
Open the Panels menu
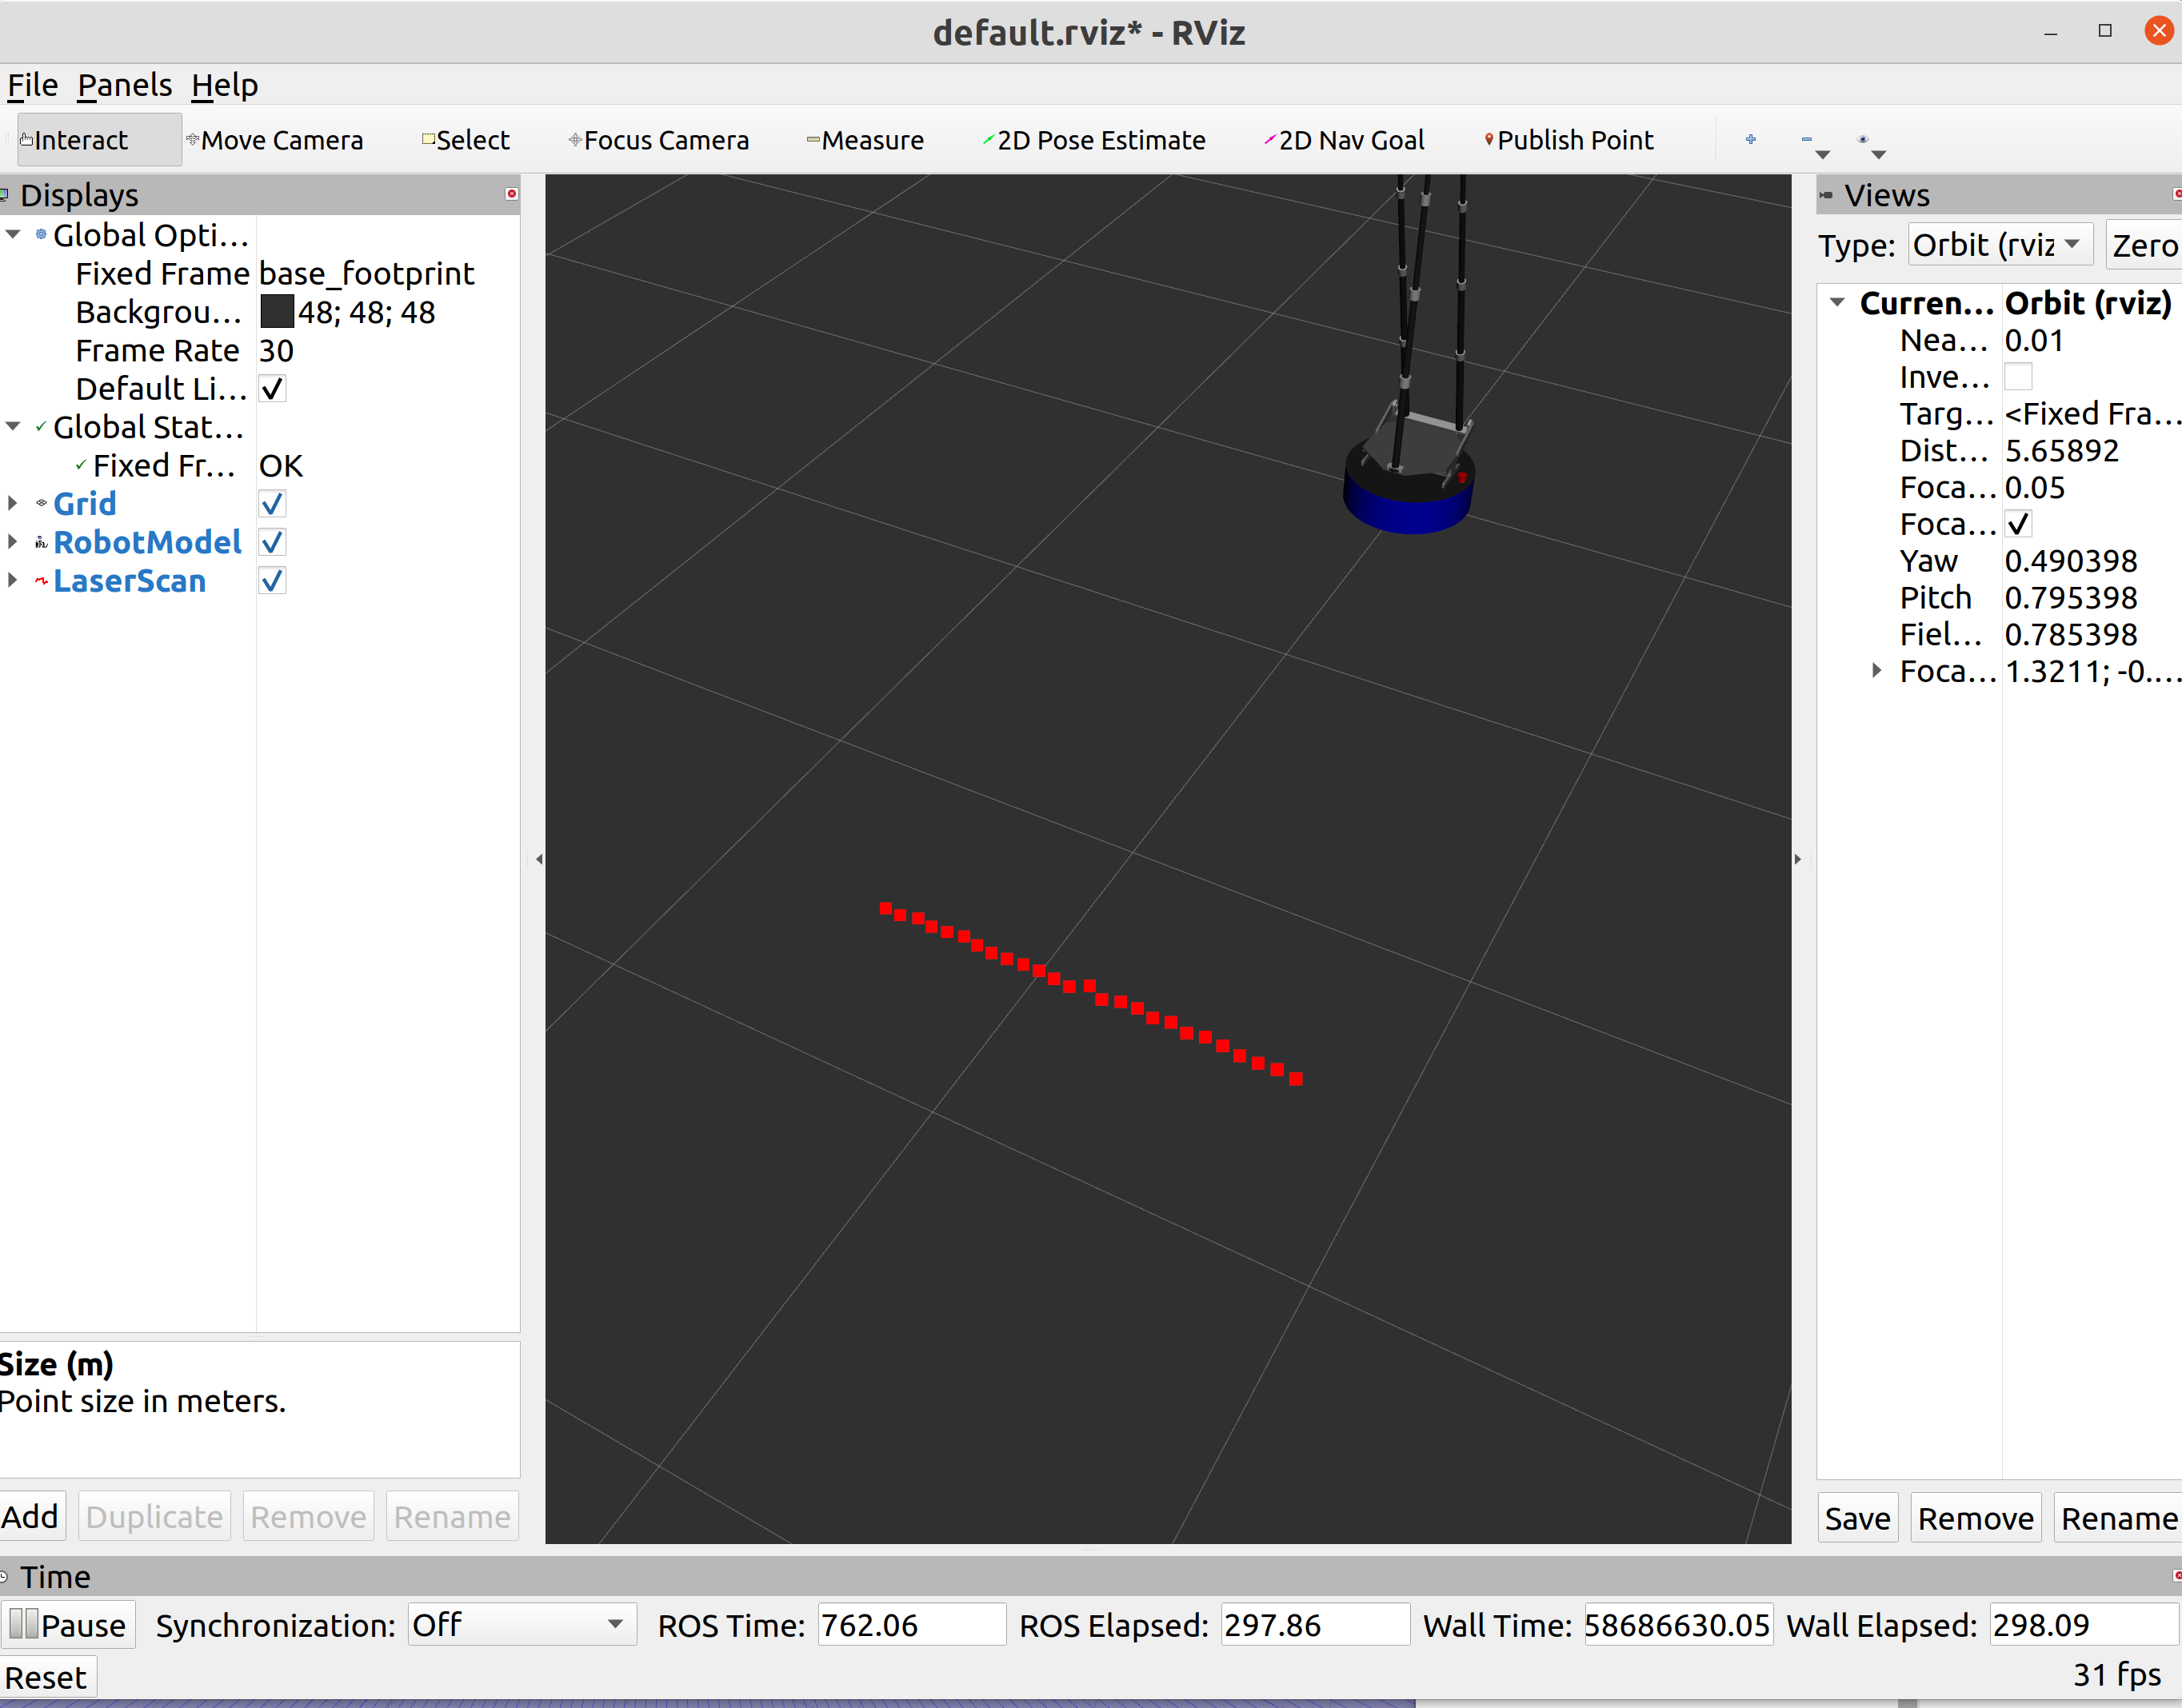tap(125, 85)
